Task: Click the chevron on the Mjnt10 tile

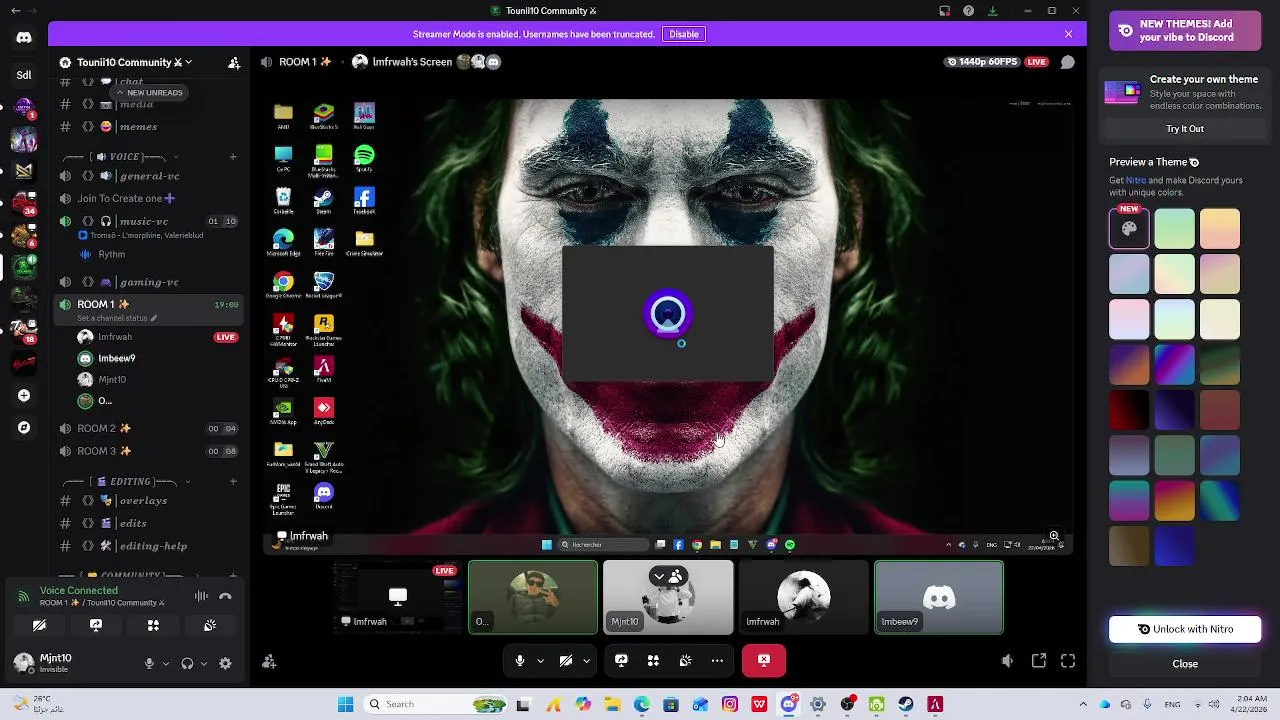Action: 658,576
